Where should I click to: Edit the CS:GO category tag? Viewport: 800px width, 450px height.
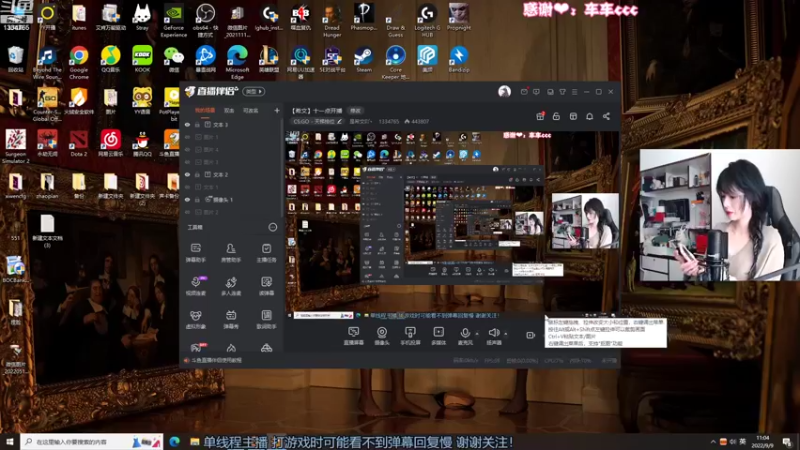point(317,121)
